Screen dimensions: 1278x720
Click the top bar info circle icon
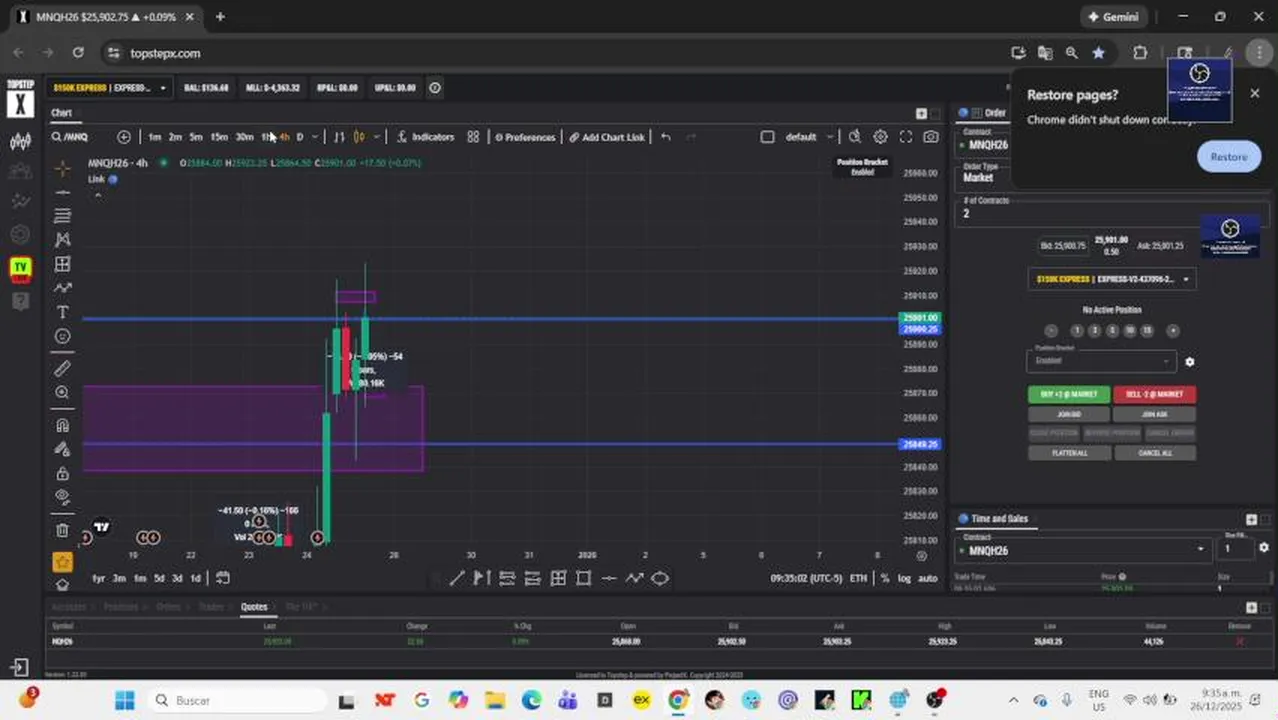coord(435,88)
